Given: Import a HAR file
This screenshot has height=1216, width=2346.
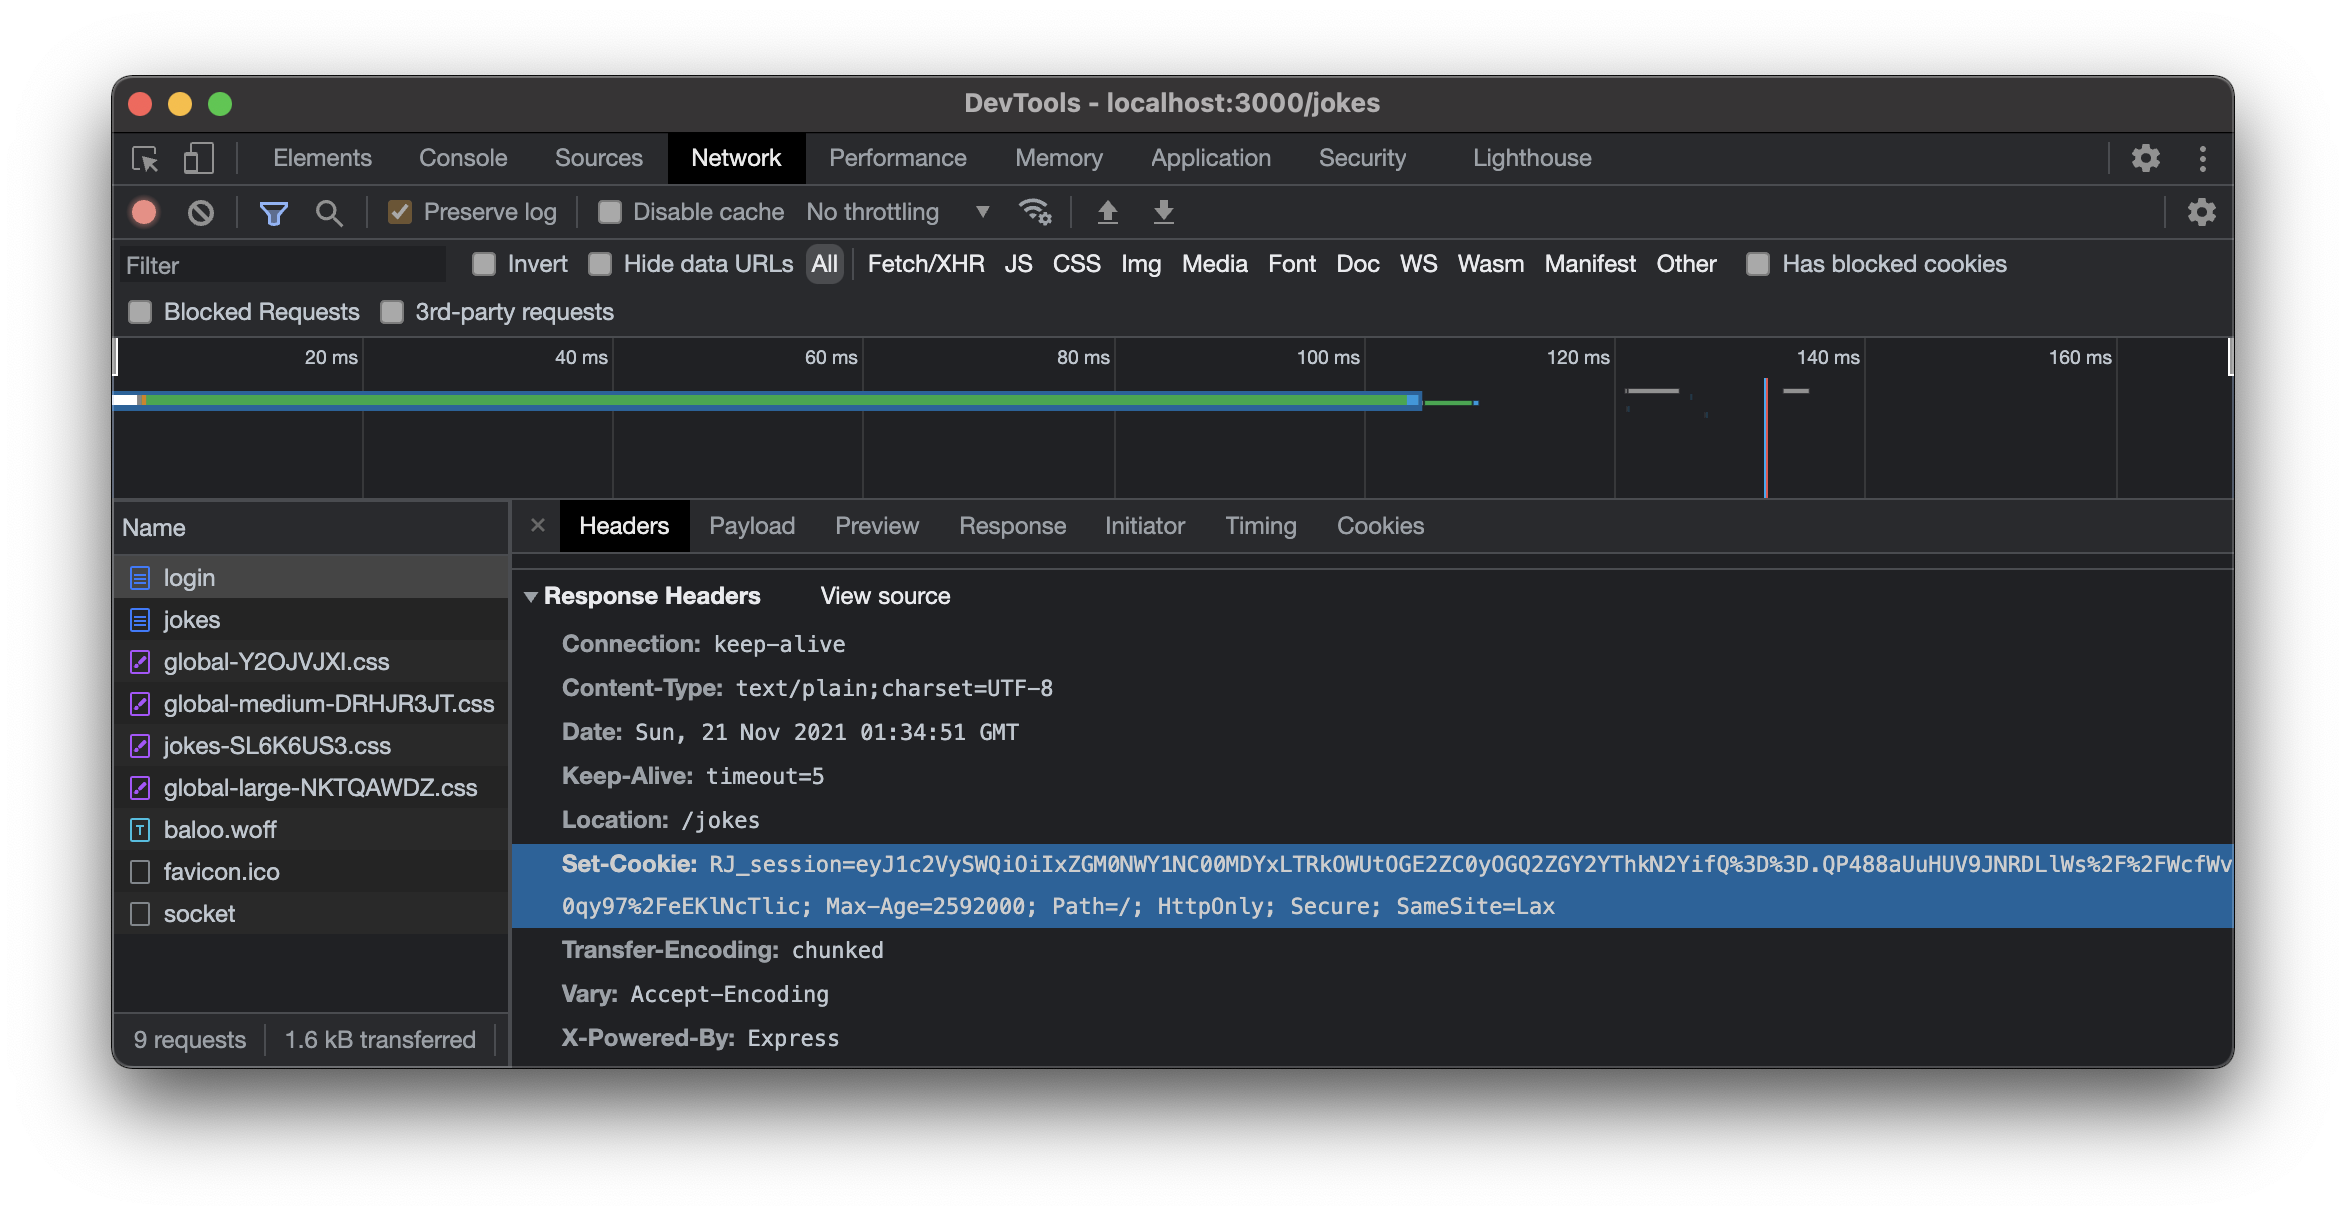Looking at the screenshot, I should (1108, 212).
